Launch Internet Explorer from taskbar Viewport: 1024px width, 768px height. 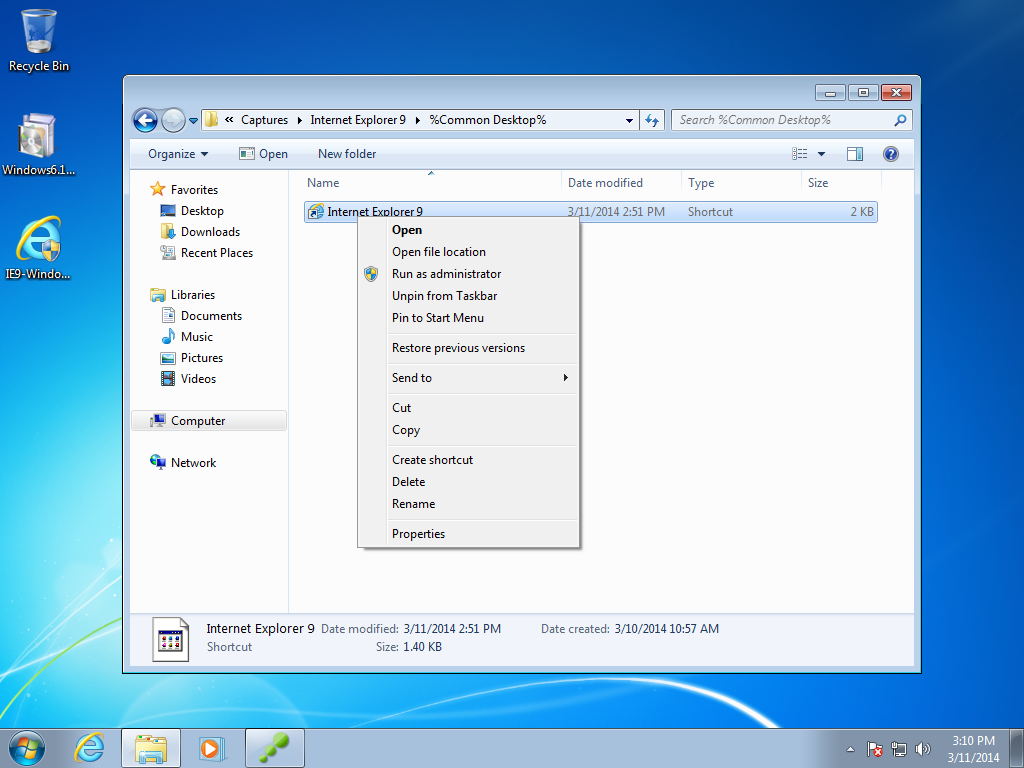click(x=89, y=748)
